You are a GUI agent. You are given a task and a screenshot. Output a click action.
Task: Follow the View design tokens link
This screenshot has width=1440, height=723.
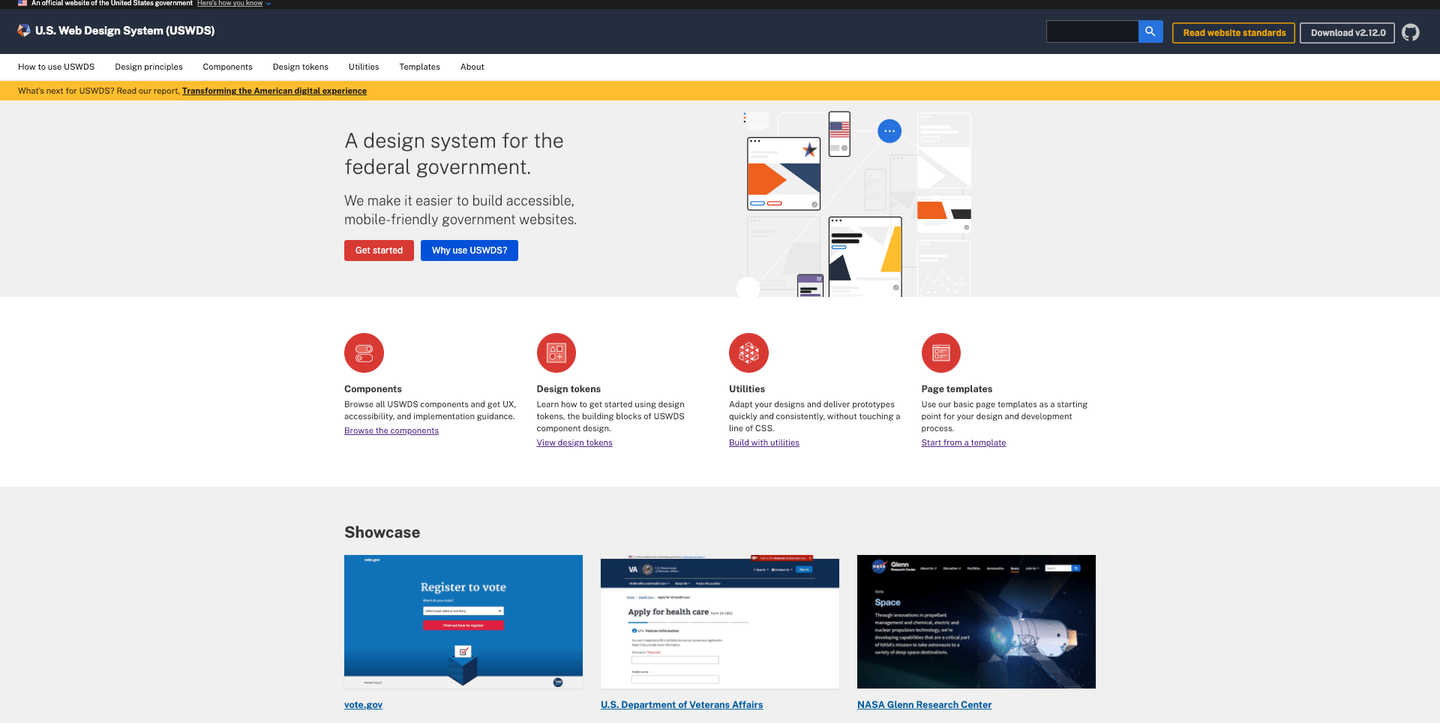point(574,443)
